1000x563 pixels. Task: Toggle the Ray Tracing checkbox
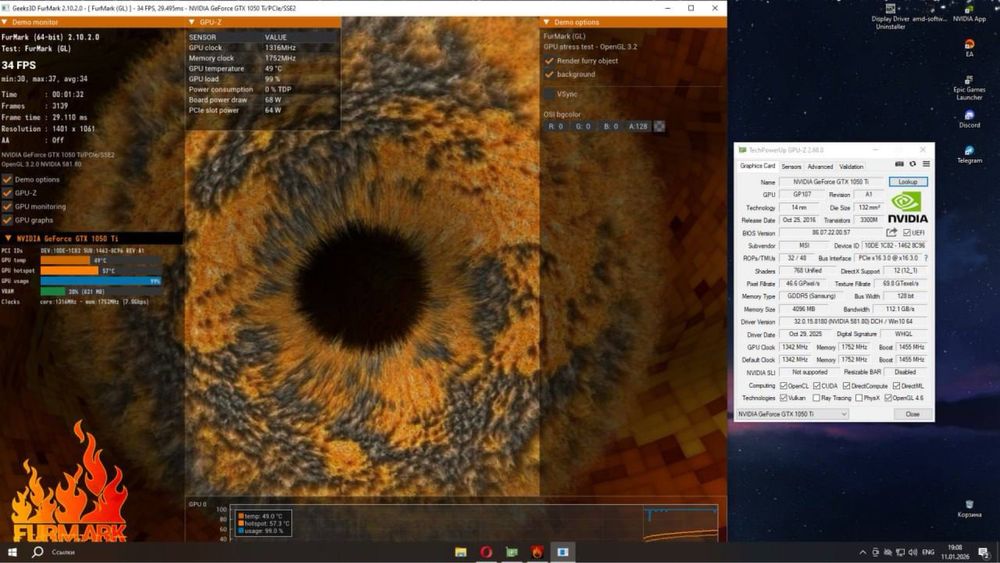point(816,398)
